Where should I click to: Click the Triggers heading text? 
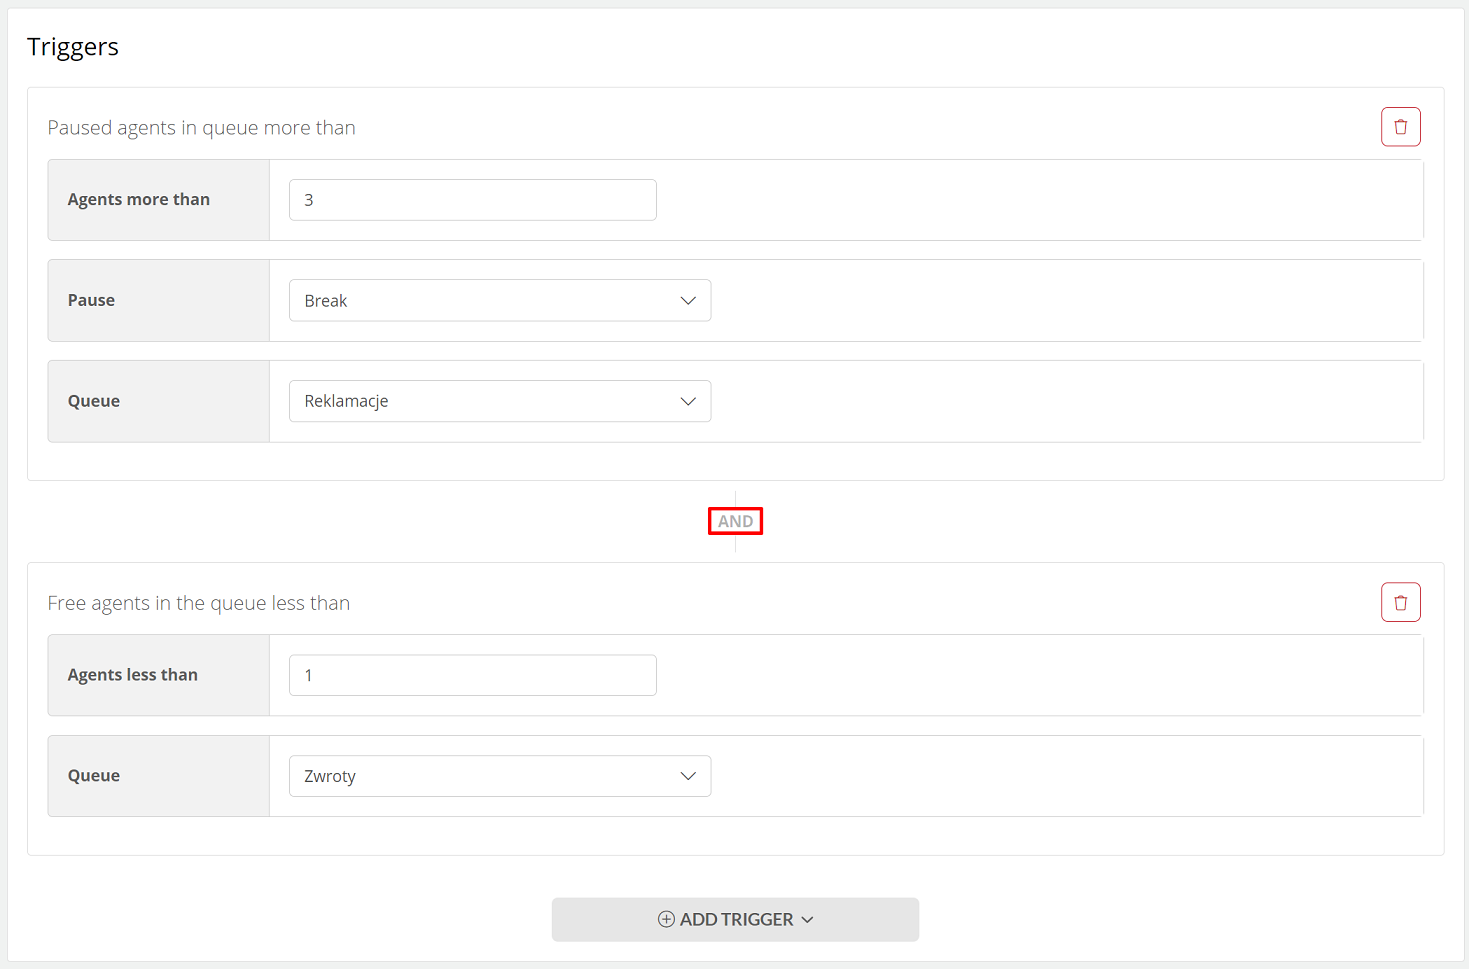pyautogui.click(x=73, y=47)
